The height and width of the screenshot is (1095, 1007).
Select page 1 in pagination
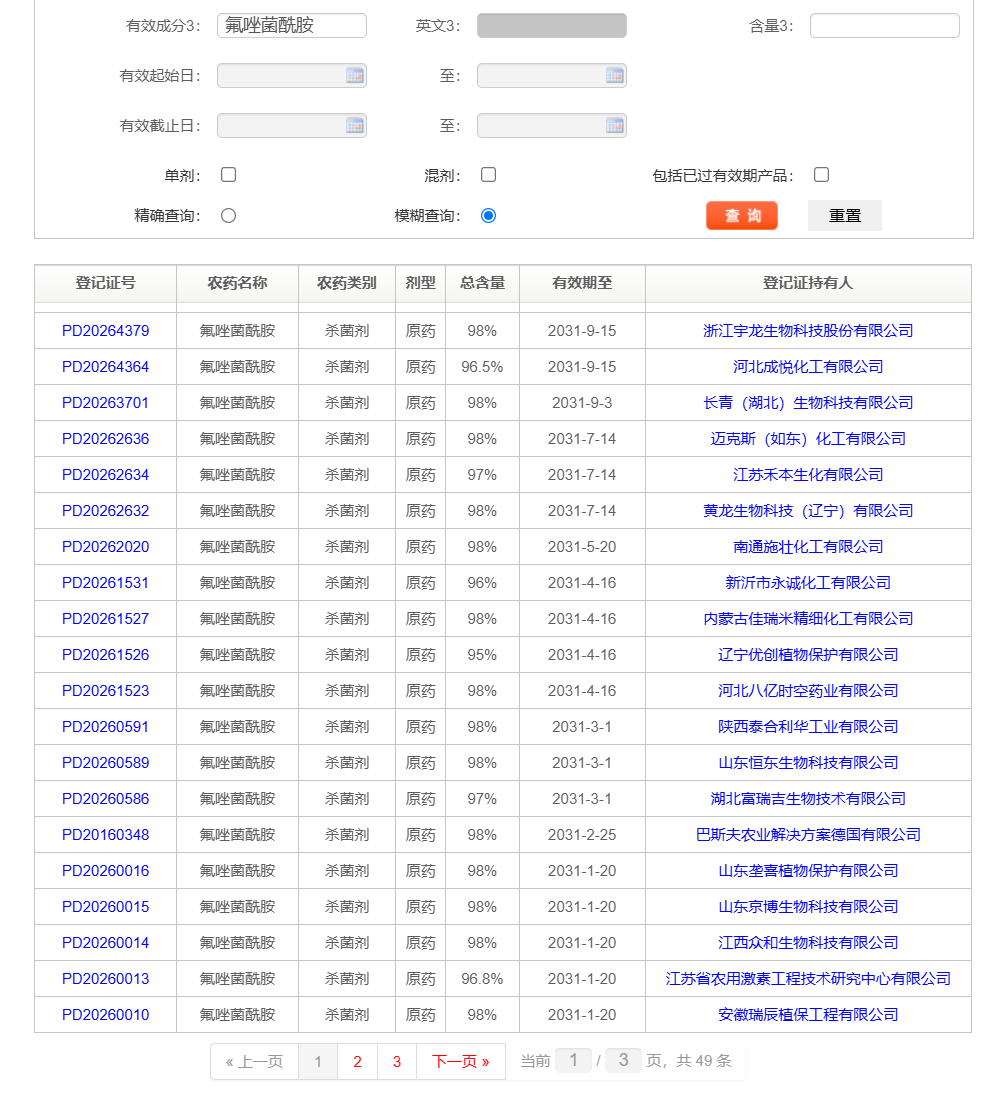pyautogui.click(x=318, y=1061)
